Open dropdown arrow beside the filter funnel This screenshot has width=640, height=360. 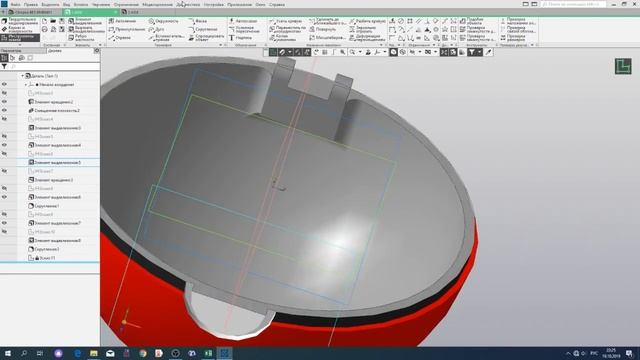(x=480, y=52)
